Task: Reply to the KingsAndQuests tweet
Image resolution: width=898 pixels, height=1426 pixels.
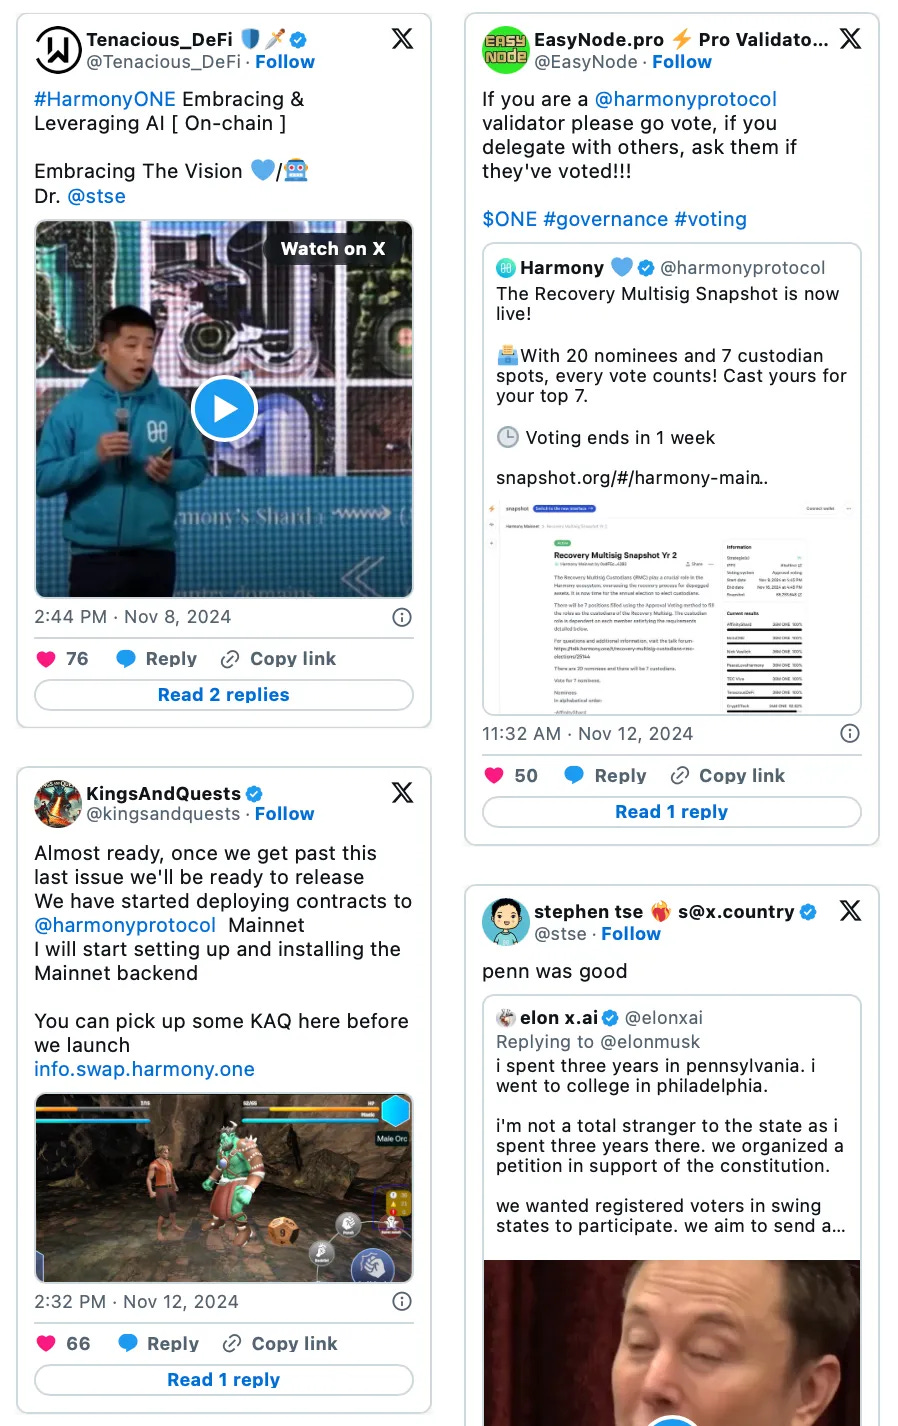Action: coord(158,1343)
